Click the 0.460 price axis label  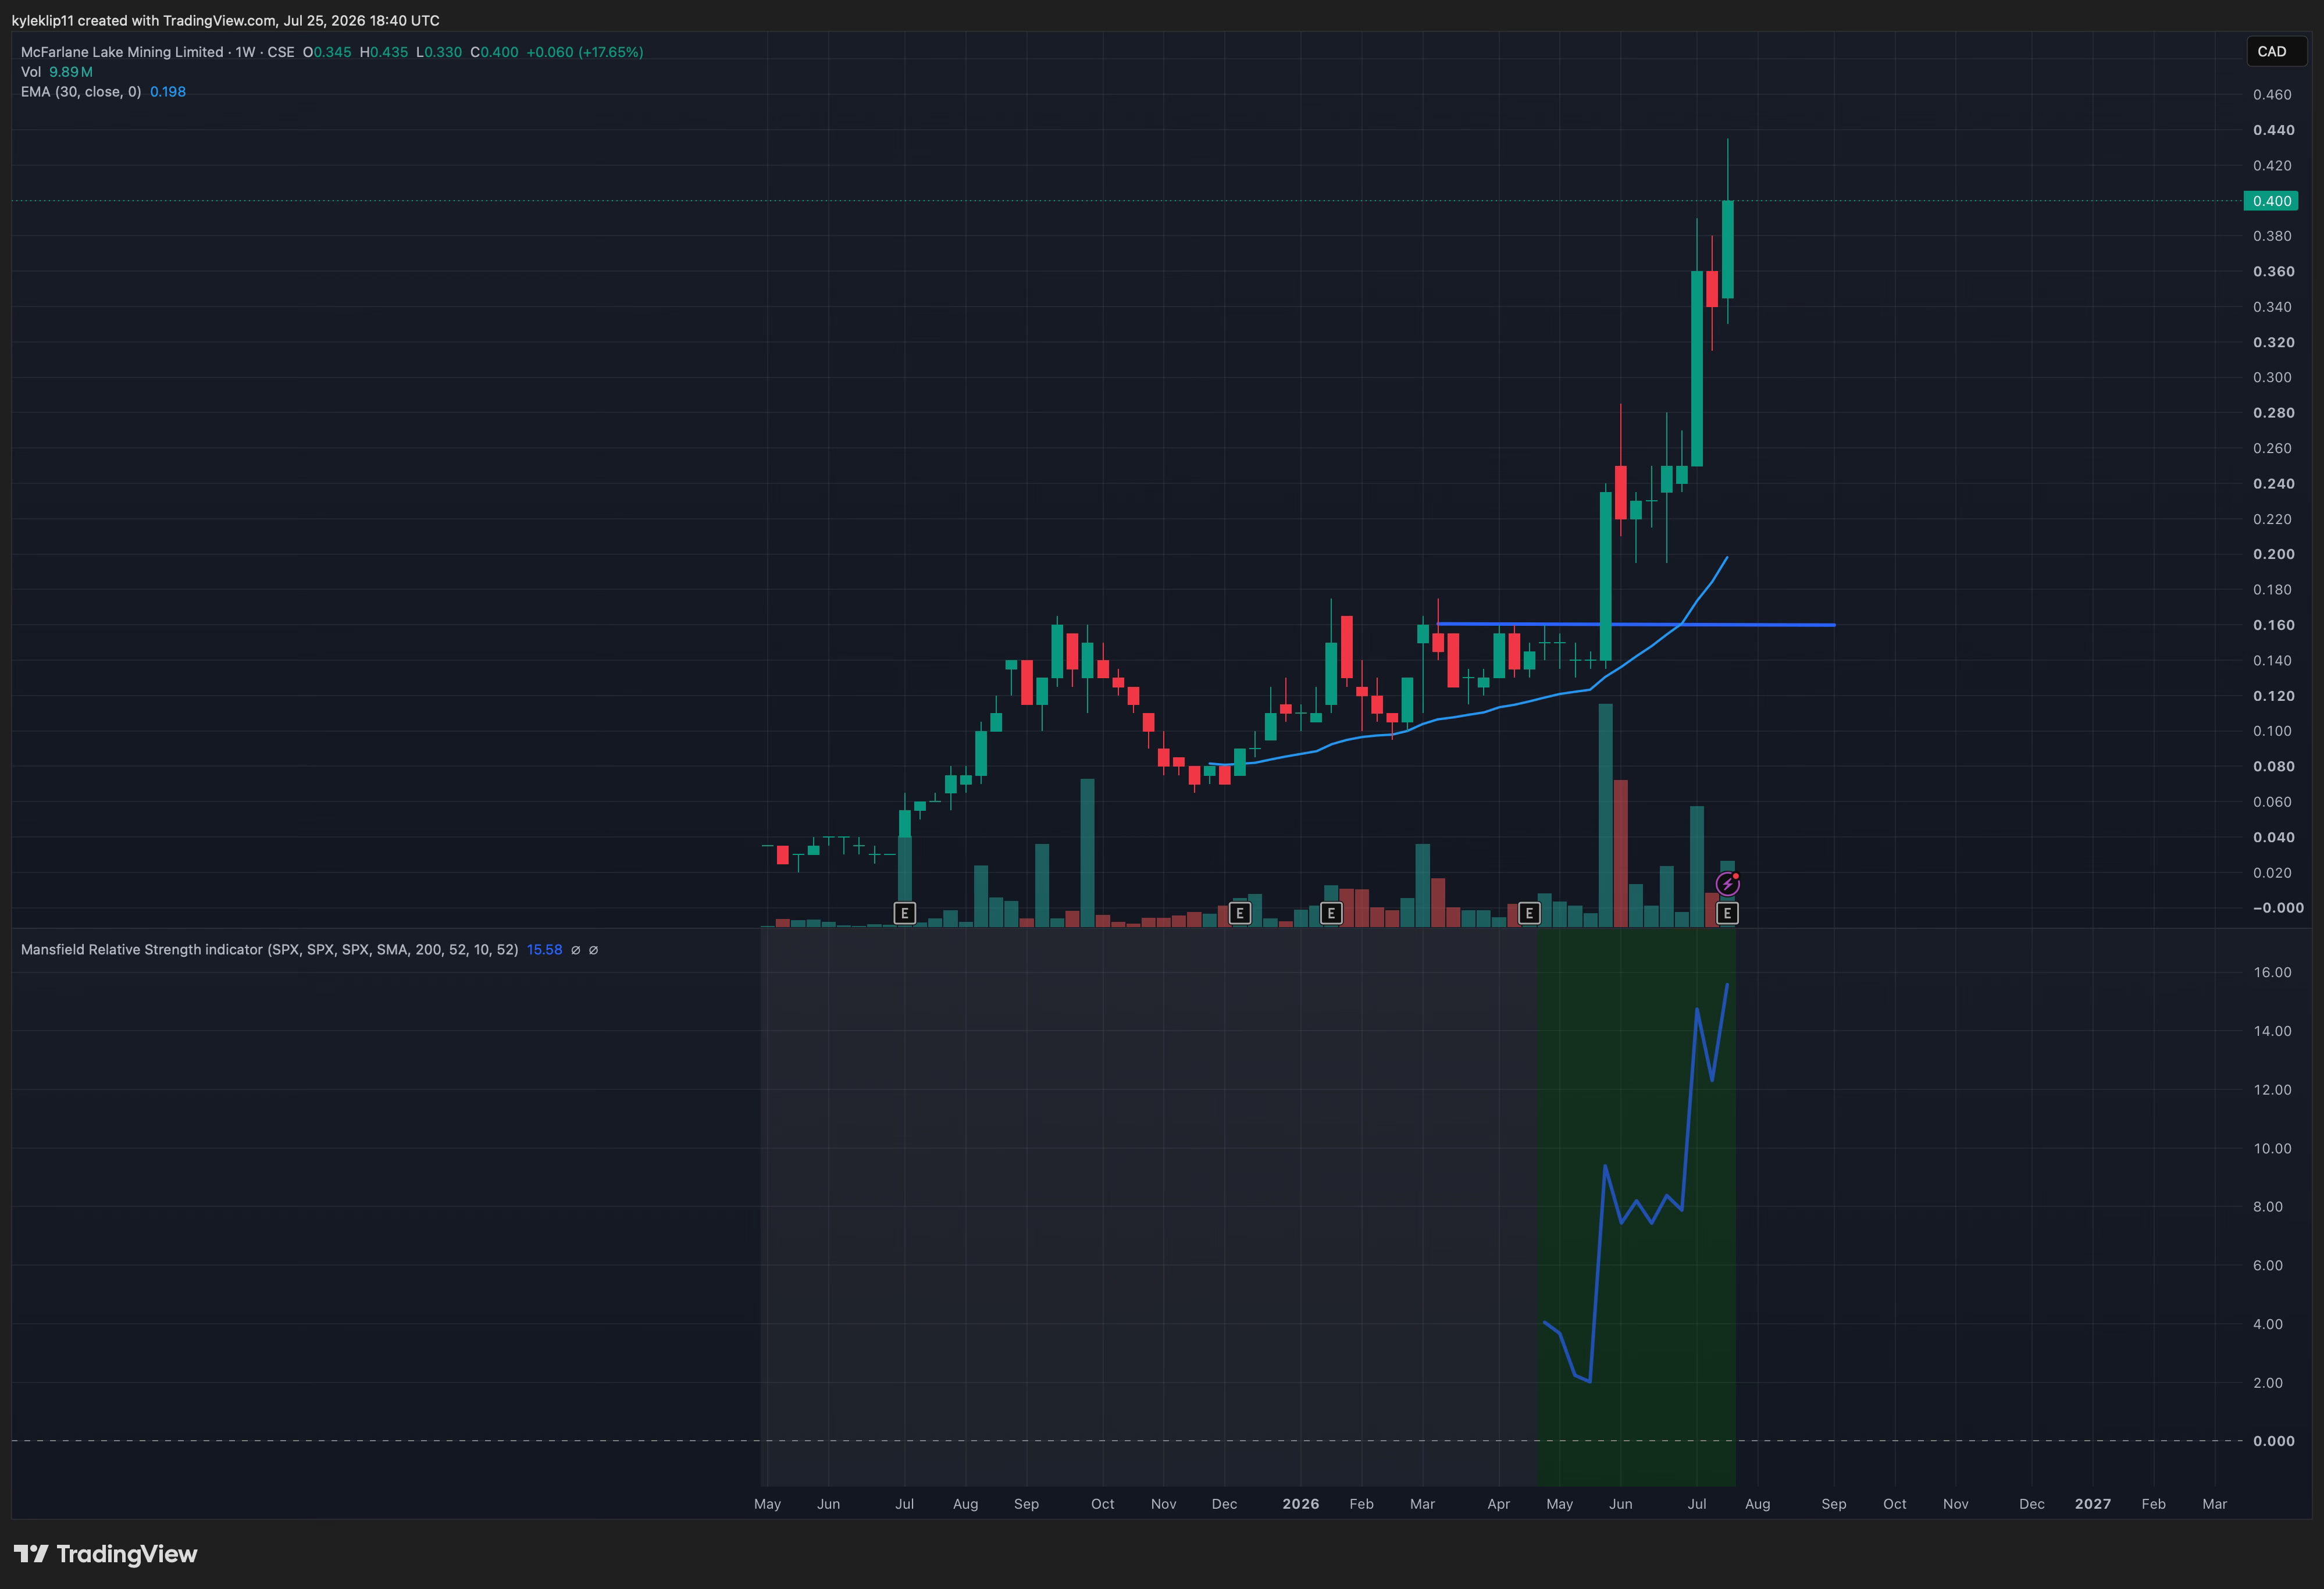point(2272,95)
